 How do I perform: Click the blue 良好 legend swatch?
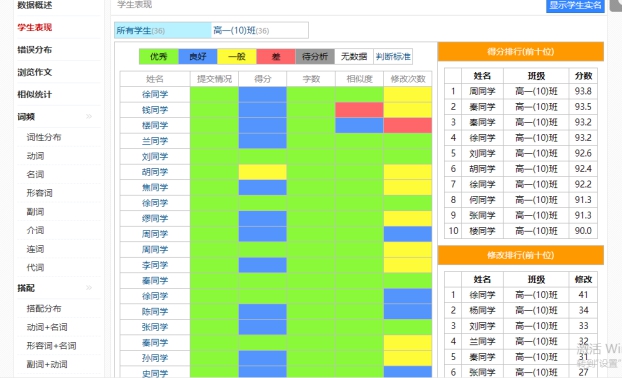pos(198,56)
